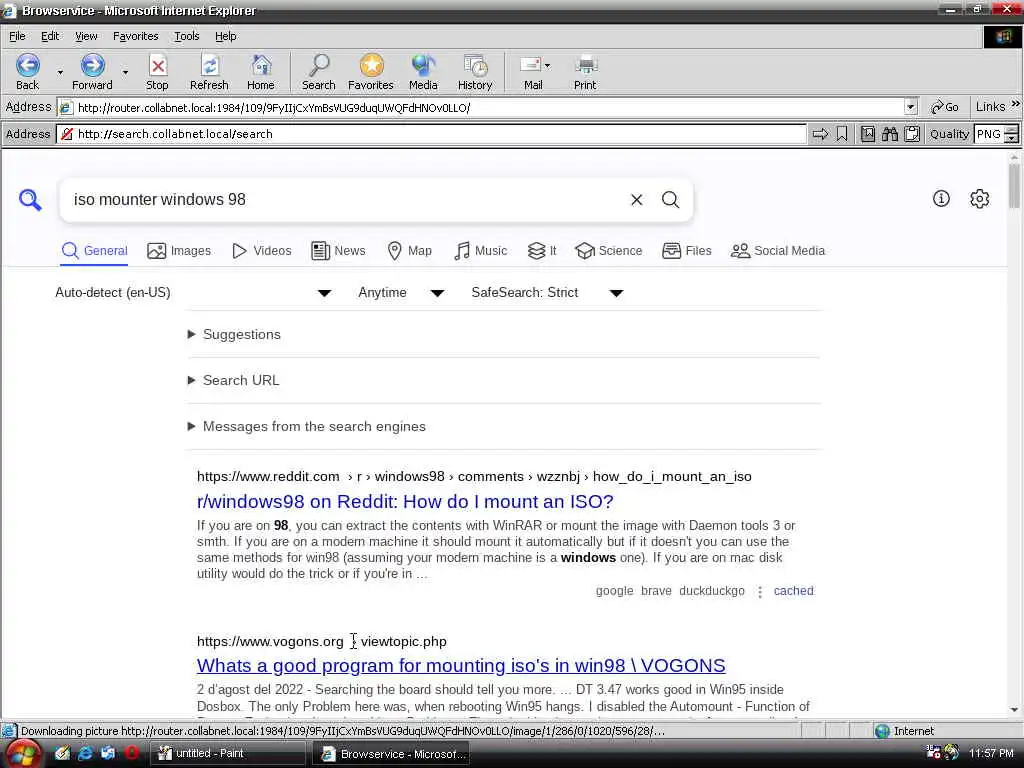
Task: Click the Start button on taskbar
Action: point(24,754)
